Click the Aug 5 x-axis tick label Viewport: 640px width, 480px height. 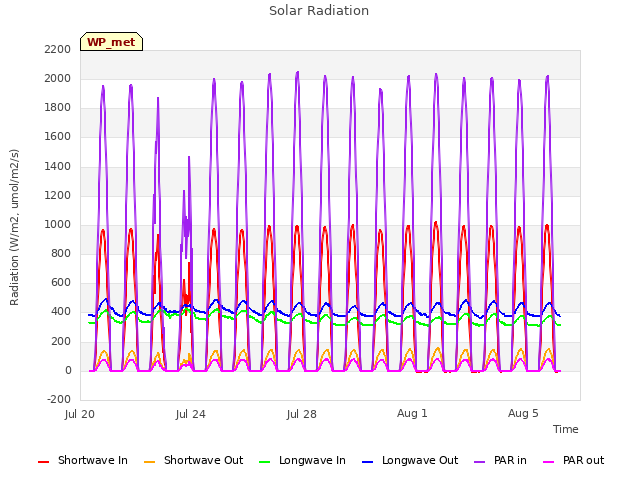pos(523,413)
